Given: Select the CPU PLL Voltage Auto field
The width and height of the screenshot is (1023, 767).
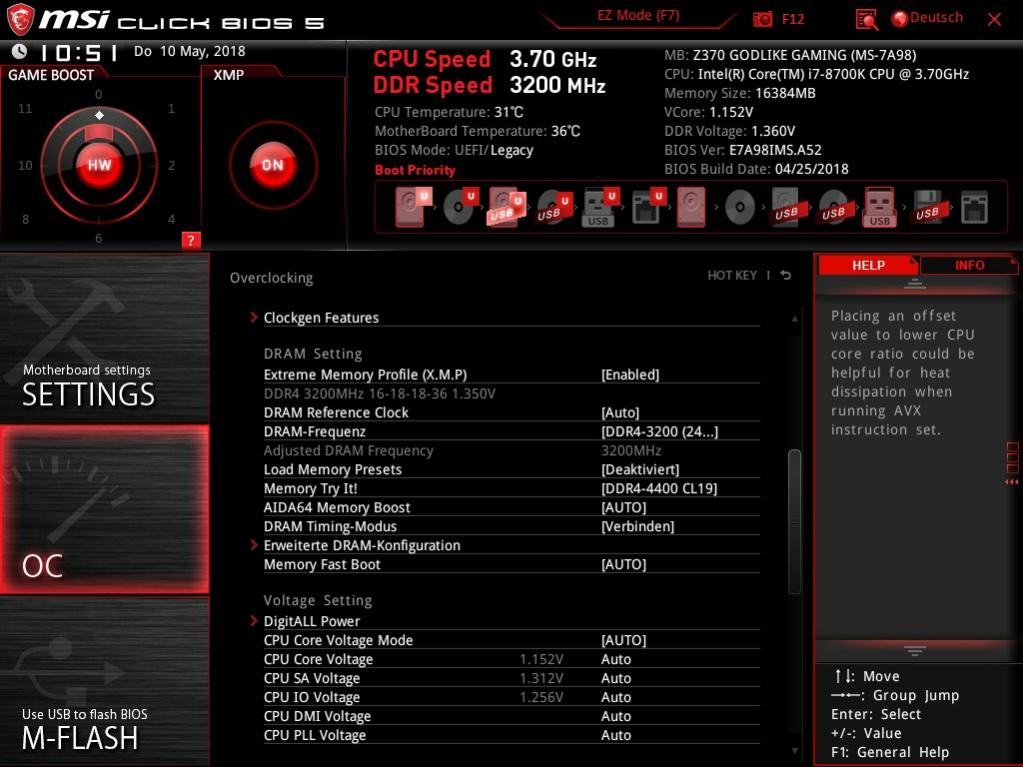Looking at the screenshot, I should coord(616,734).
